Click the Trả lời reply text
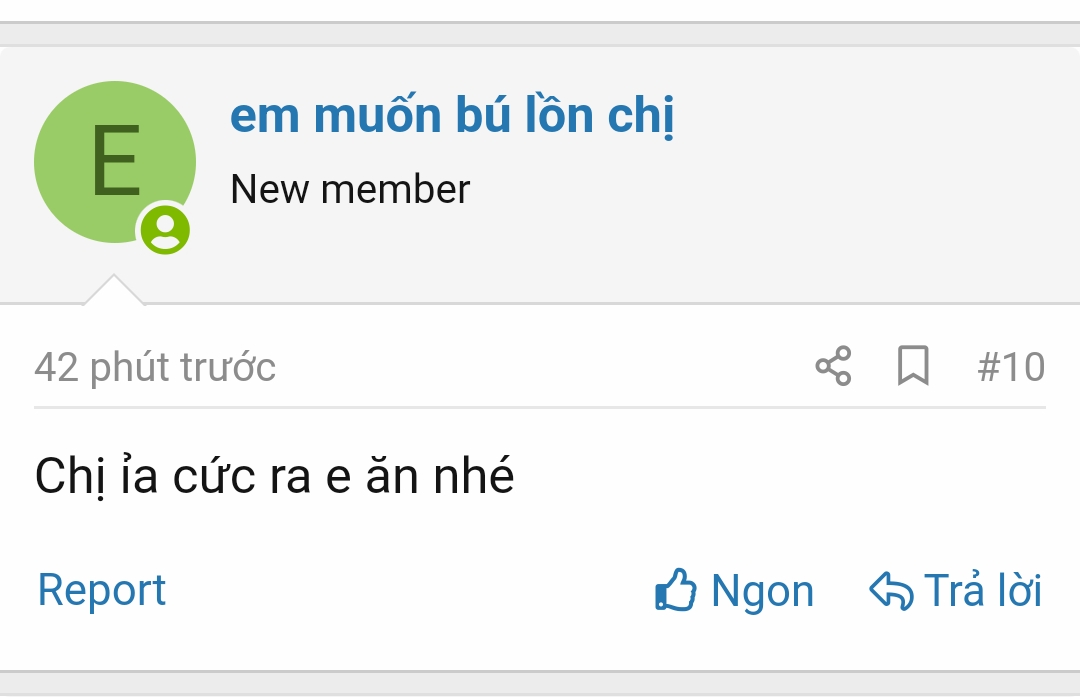The image size is (1080, 697). [982, 590]
